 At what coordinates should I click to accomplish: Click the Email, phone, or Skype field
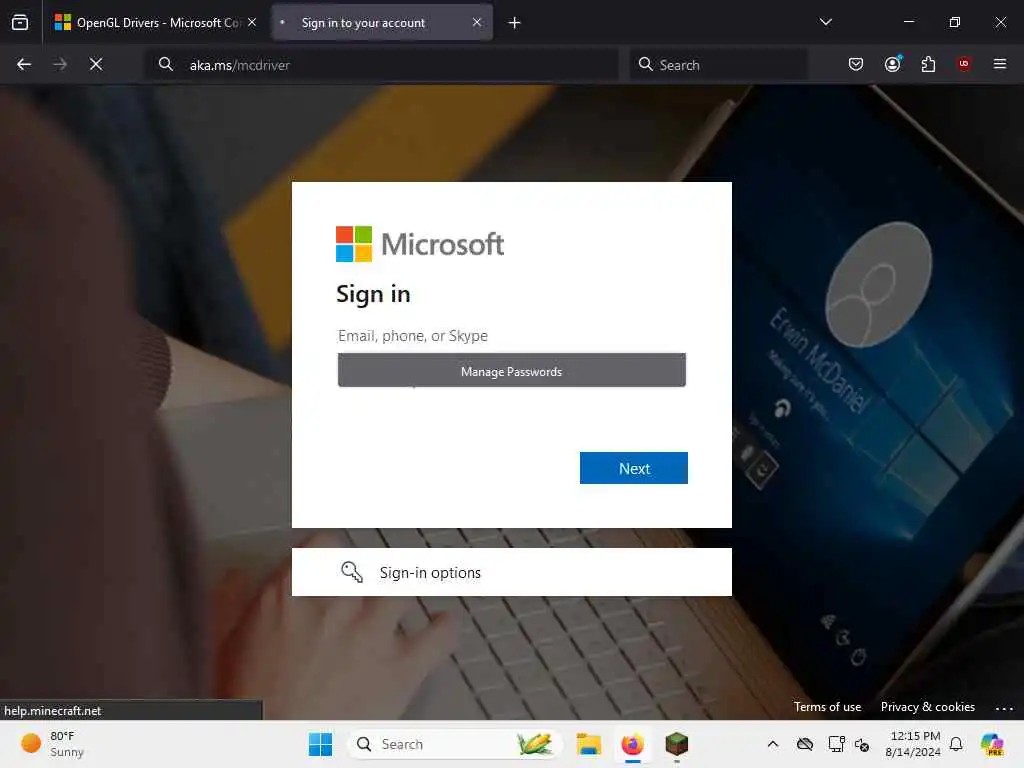click(511, 336)
